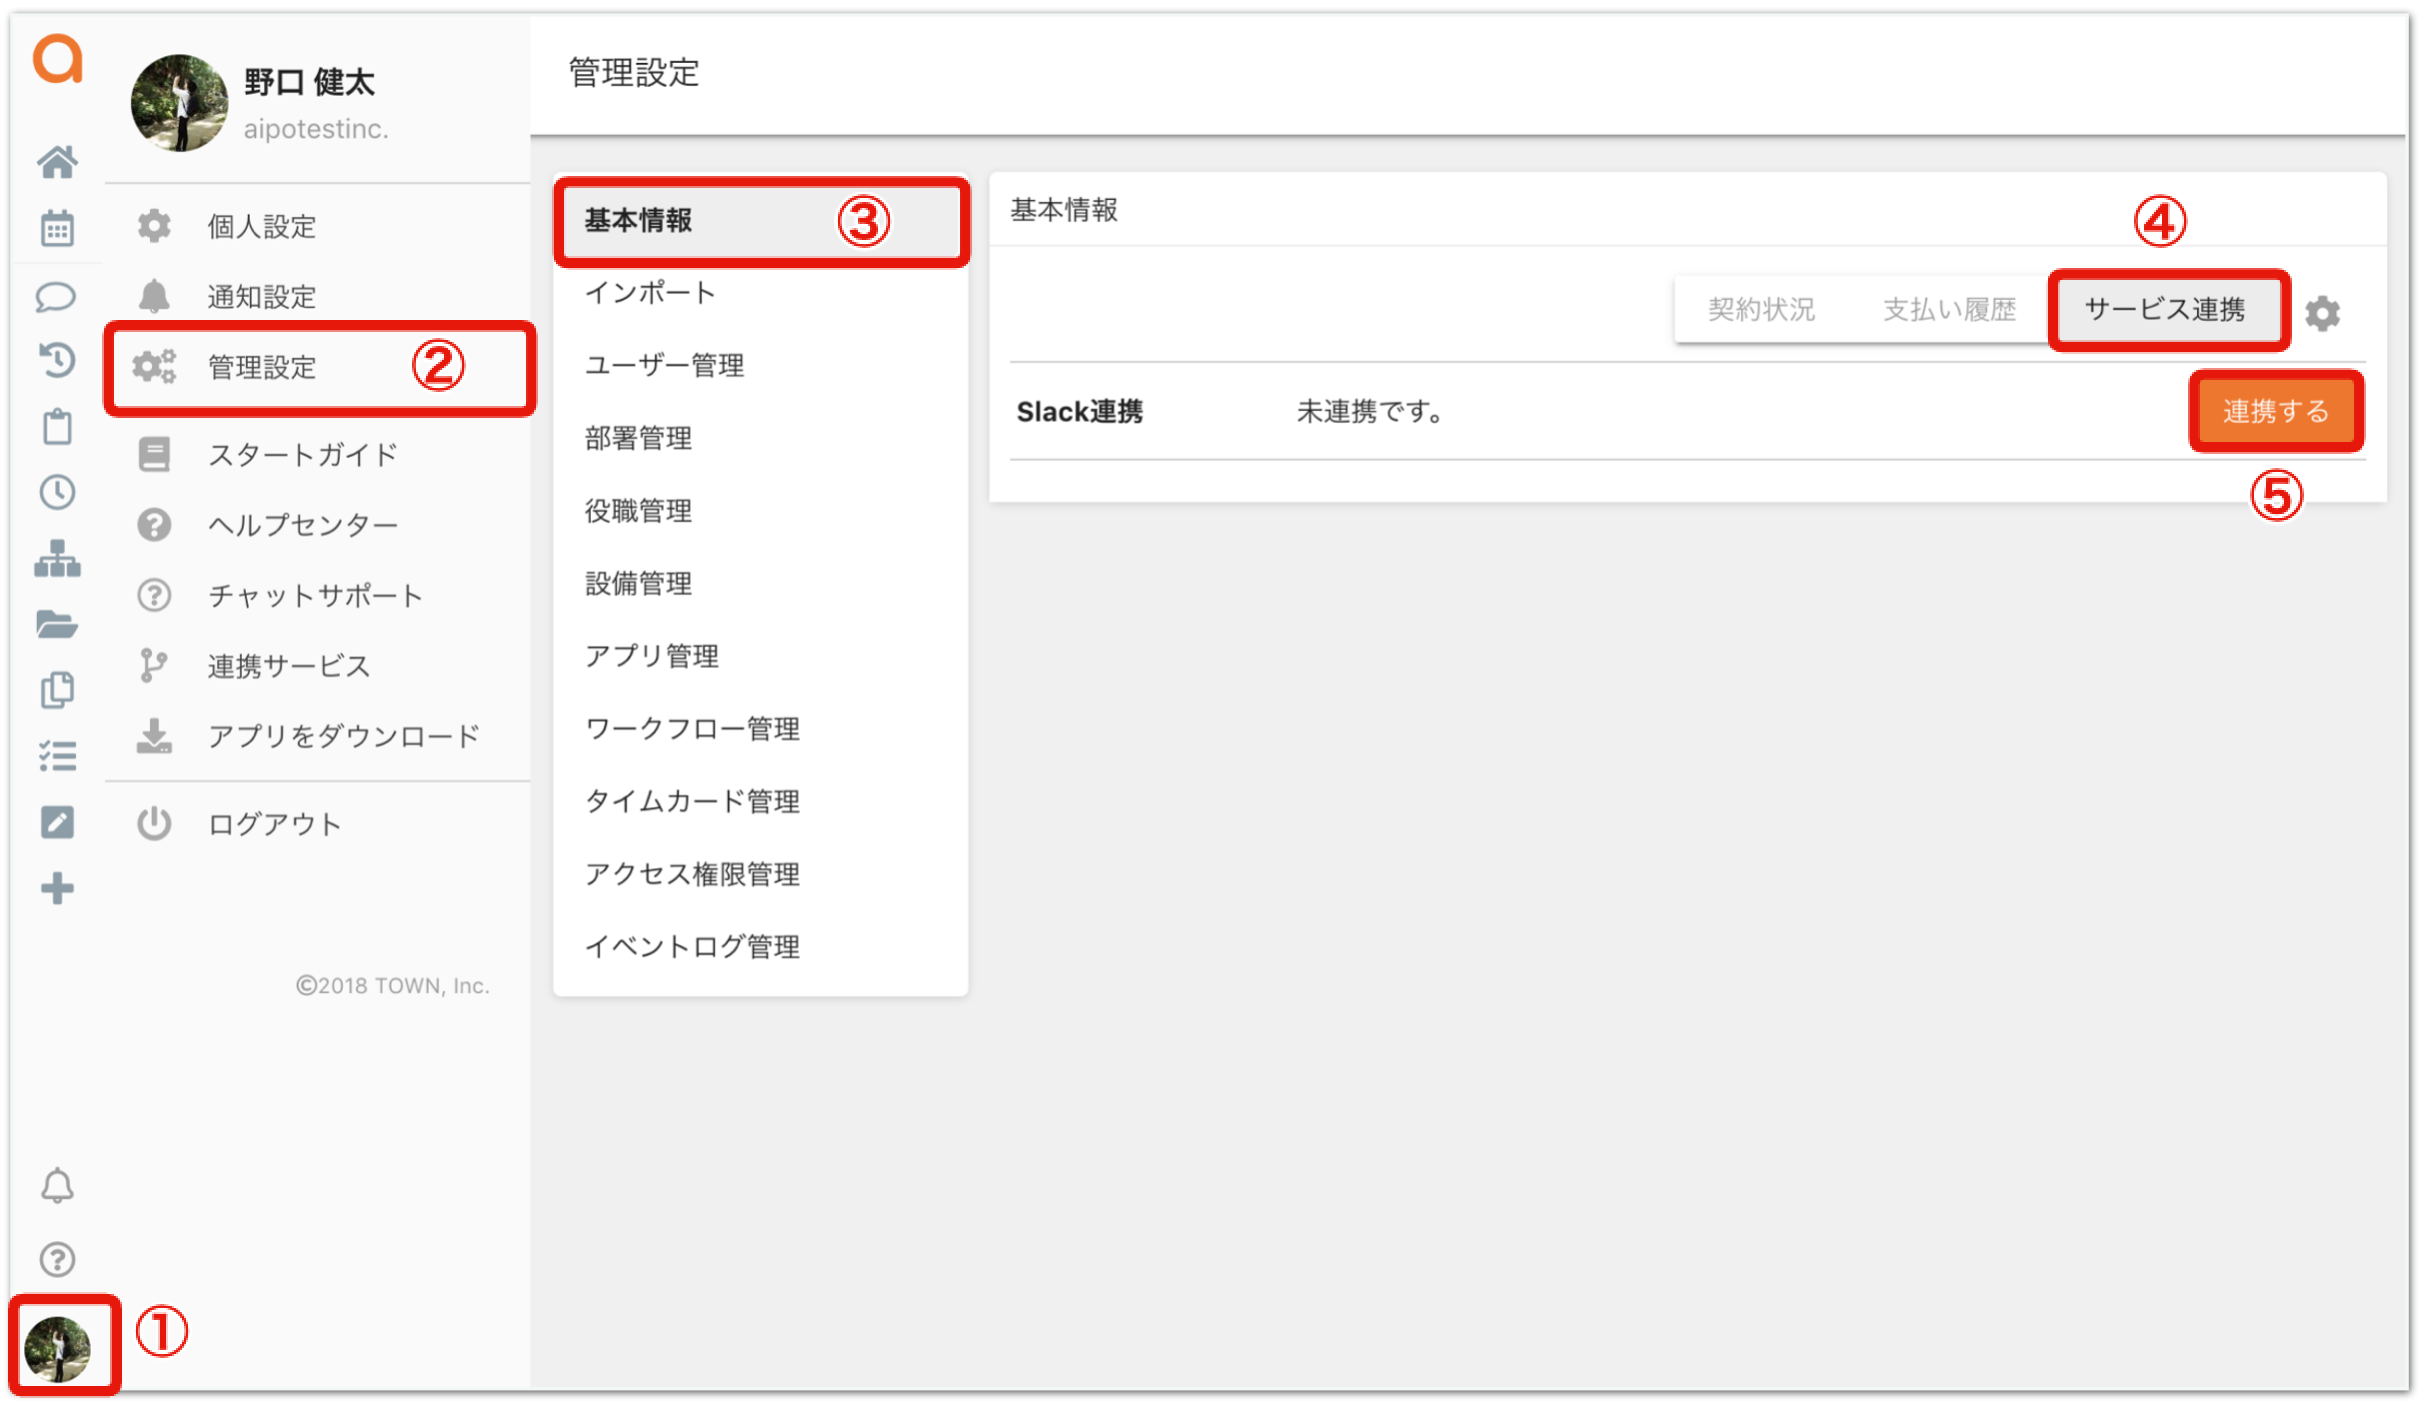Open the copy documents icon
This screenshot has height=1404, width=2424.
pos(57,690)
